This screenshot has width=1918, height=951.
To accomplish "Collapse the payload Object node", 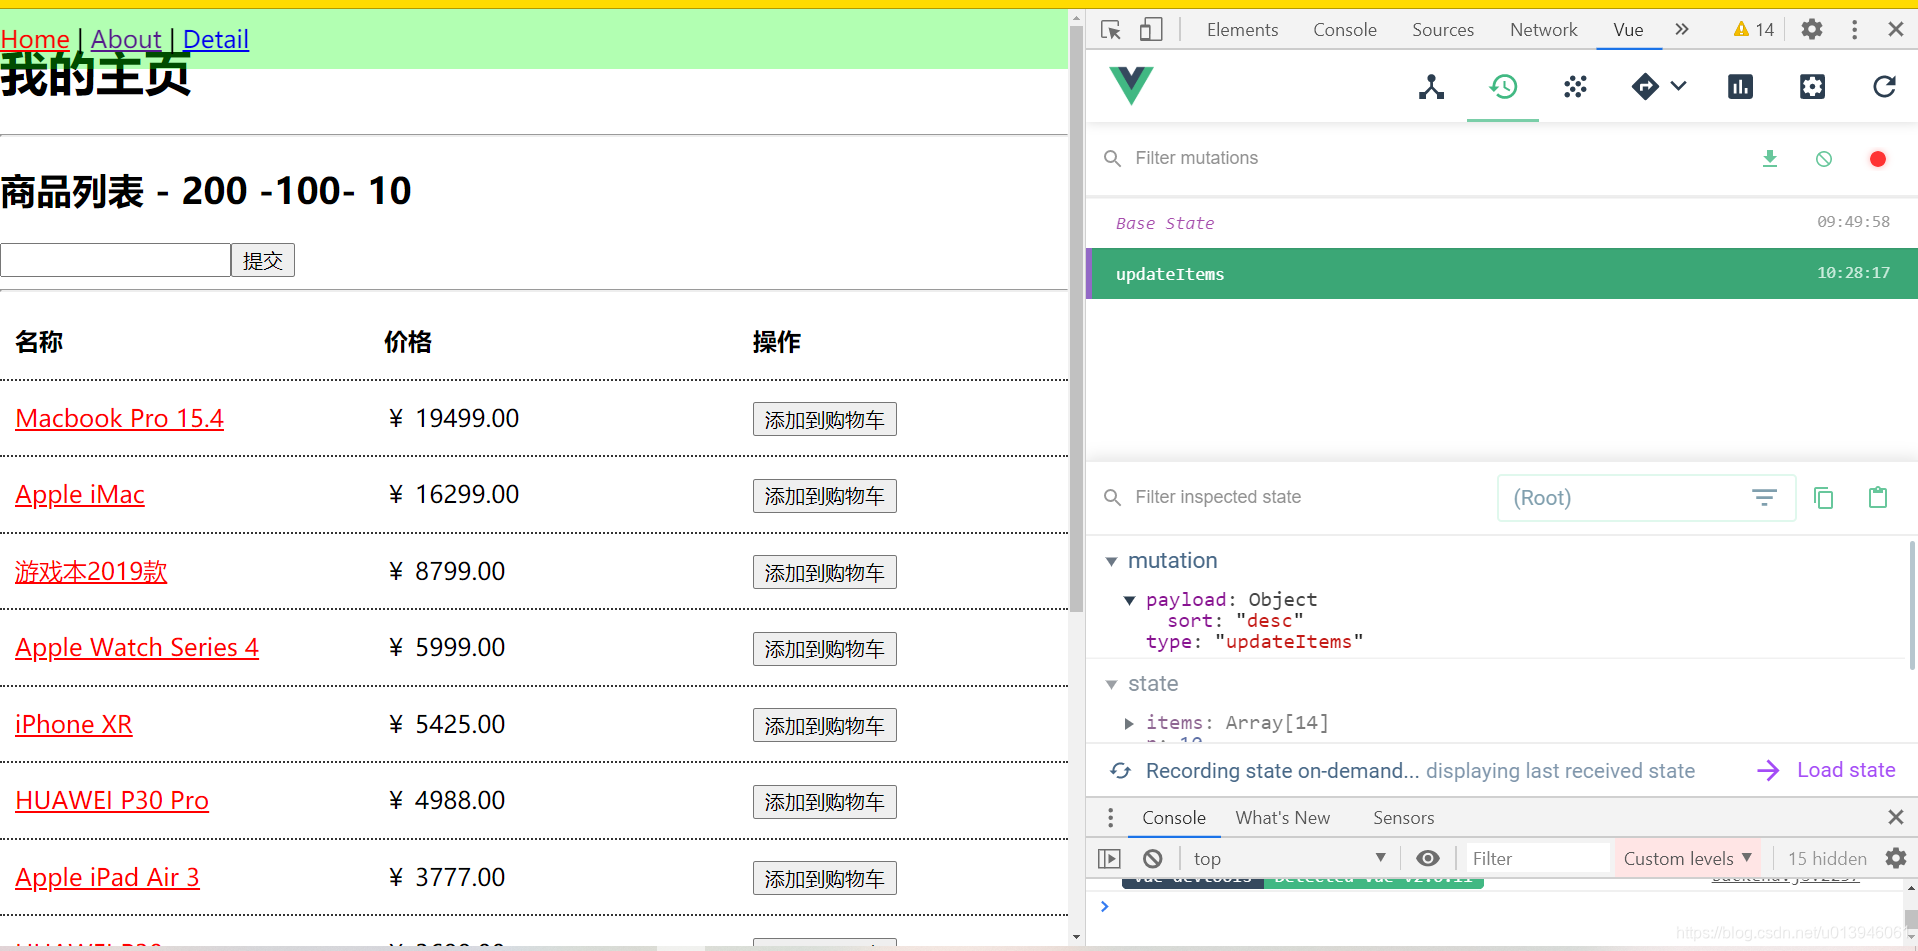I will click(1129, 600).
